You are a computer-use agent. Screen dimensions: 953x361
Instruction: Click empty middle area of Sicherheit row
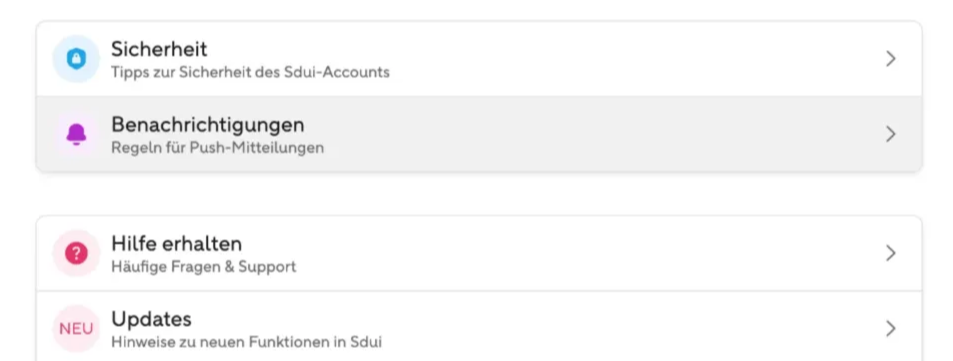coord(608,59)
